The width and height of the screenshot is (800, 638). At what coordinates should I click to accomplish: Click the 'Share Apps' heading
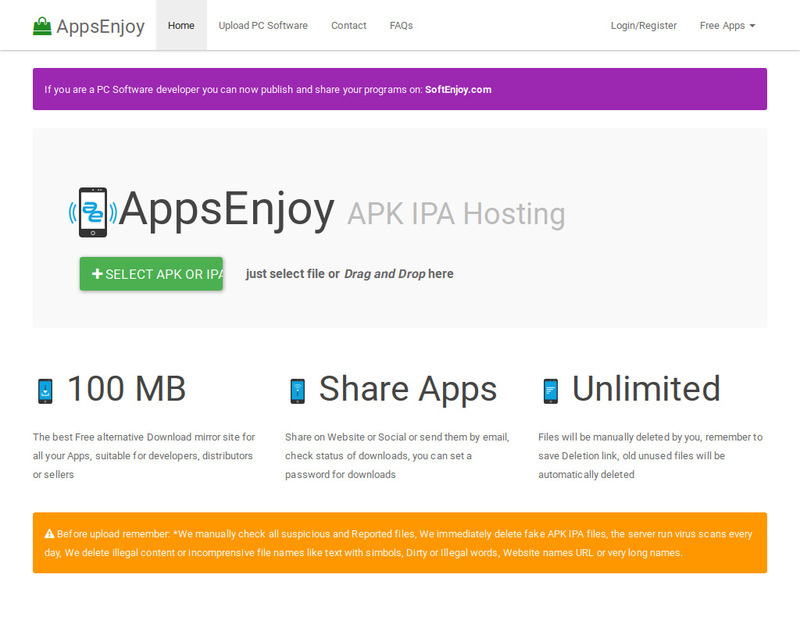(x=408, y=389)
